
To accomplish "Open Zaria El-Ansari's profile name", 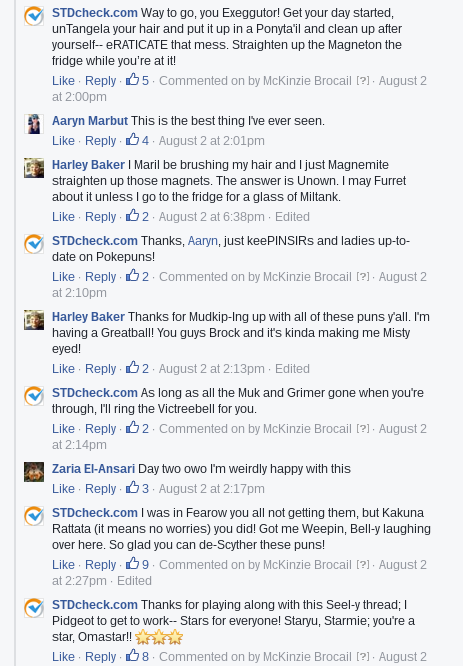I will (x=93, y=469).
